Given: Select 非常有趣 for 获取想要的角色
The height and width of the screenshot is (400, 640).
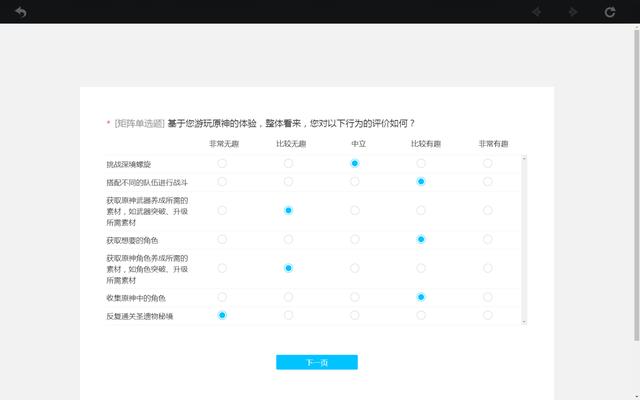Looking at the screenshot, I should click(x=487, y=240).
